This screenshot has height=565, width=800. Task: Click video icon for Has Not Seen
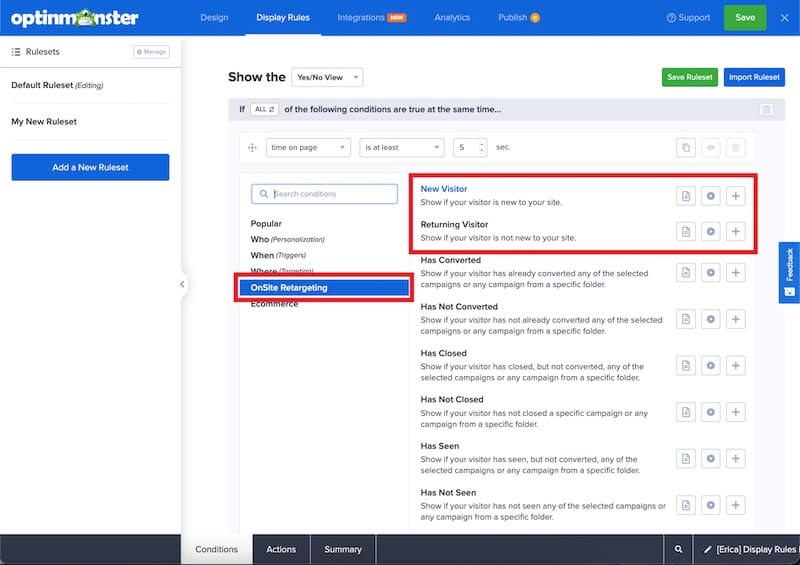click(711, 505)
